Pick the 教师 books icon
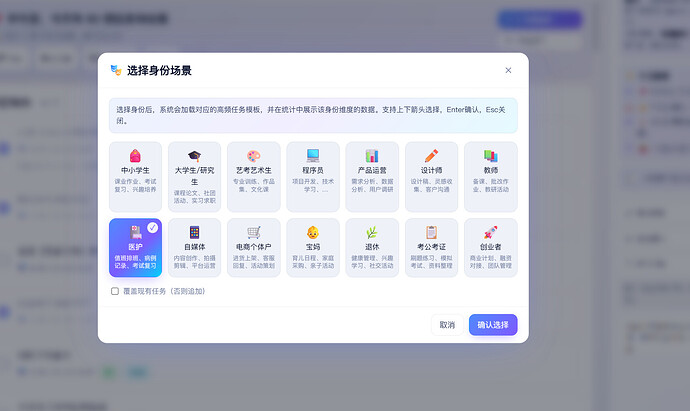 pos(491,156)
